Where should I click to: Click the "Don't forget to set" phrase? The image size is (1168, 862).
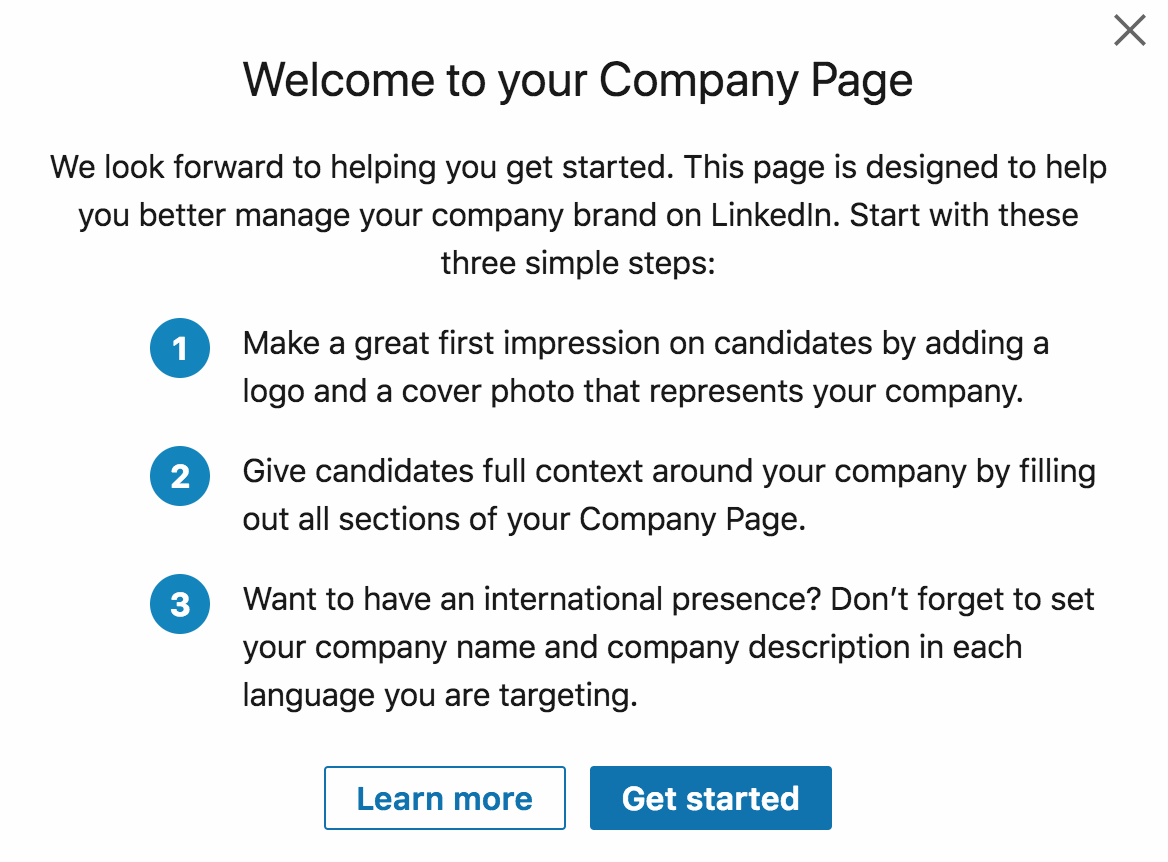tap(963, 599)
